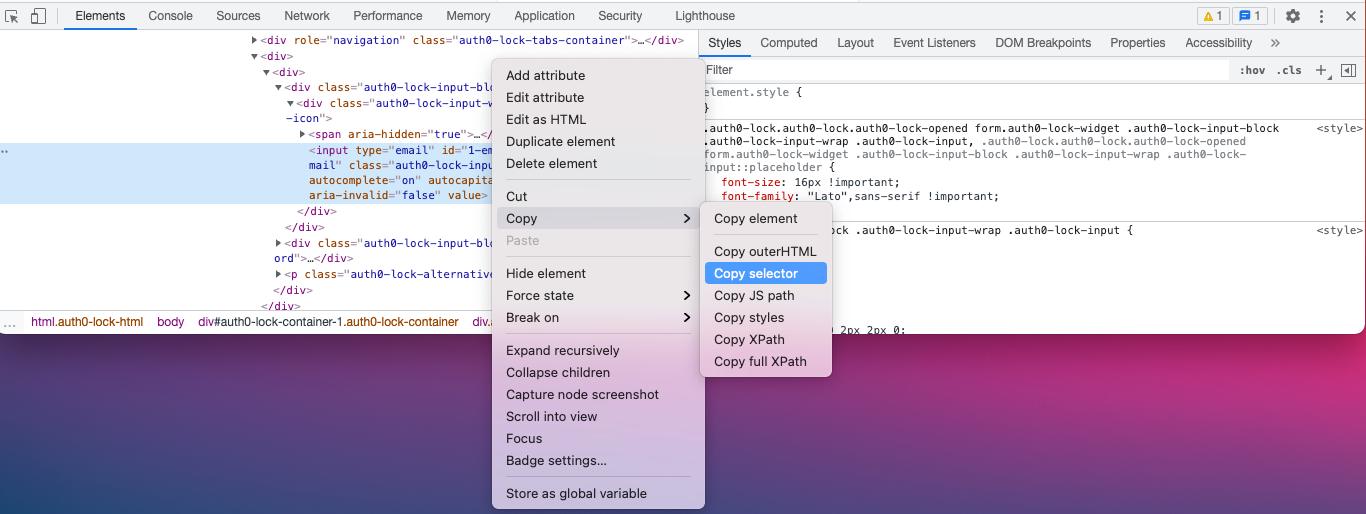This screenshot has width=1366, height=514.
Task: Choose Edit as HTML
Action: [598, 120]
